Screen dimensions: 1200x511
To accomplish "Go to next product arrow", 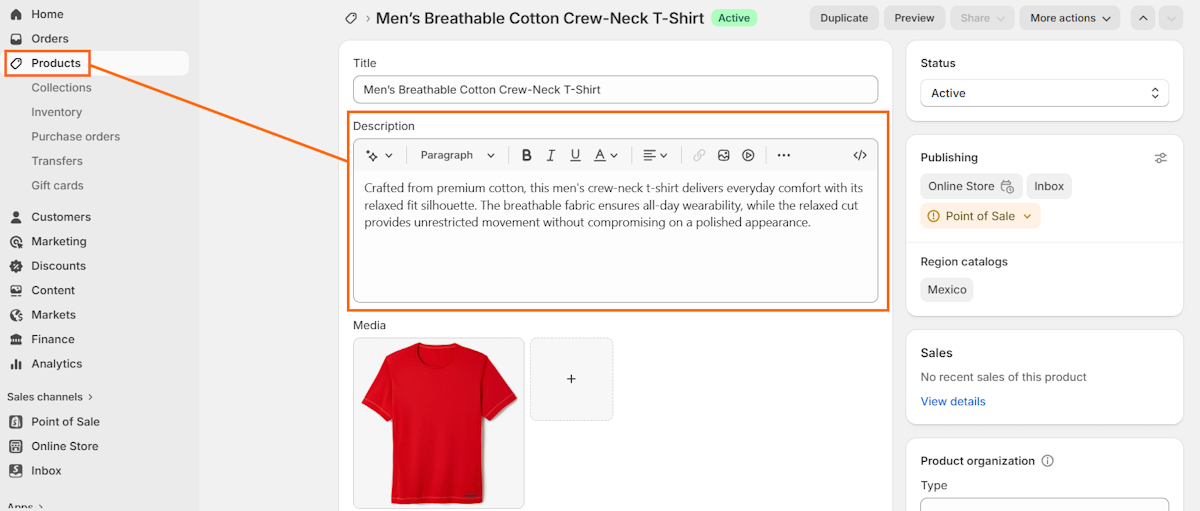I will click(x=1170, y=18).
